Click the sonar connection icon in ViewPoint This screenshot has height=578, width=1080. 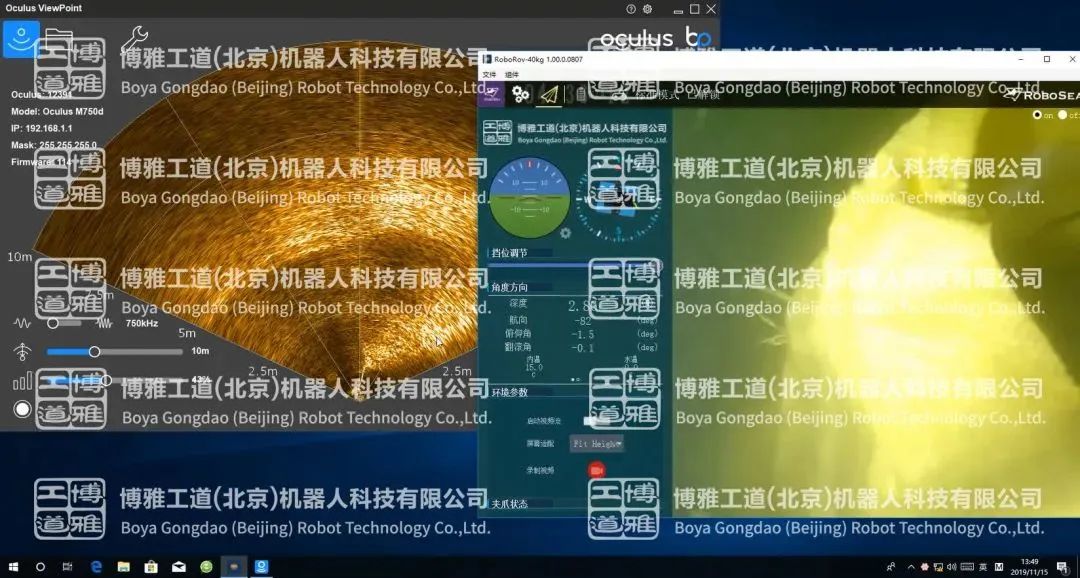(x=21, y=39)
